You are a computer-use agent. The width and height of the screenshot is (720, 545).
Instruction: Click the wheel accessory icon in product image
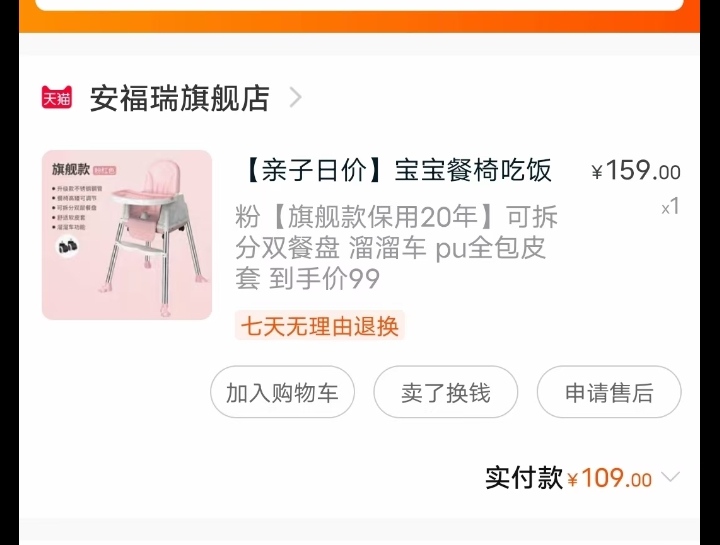(x=67, y=247)
